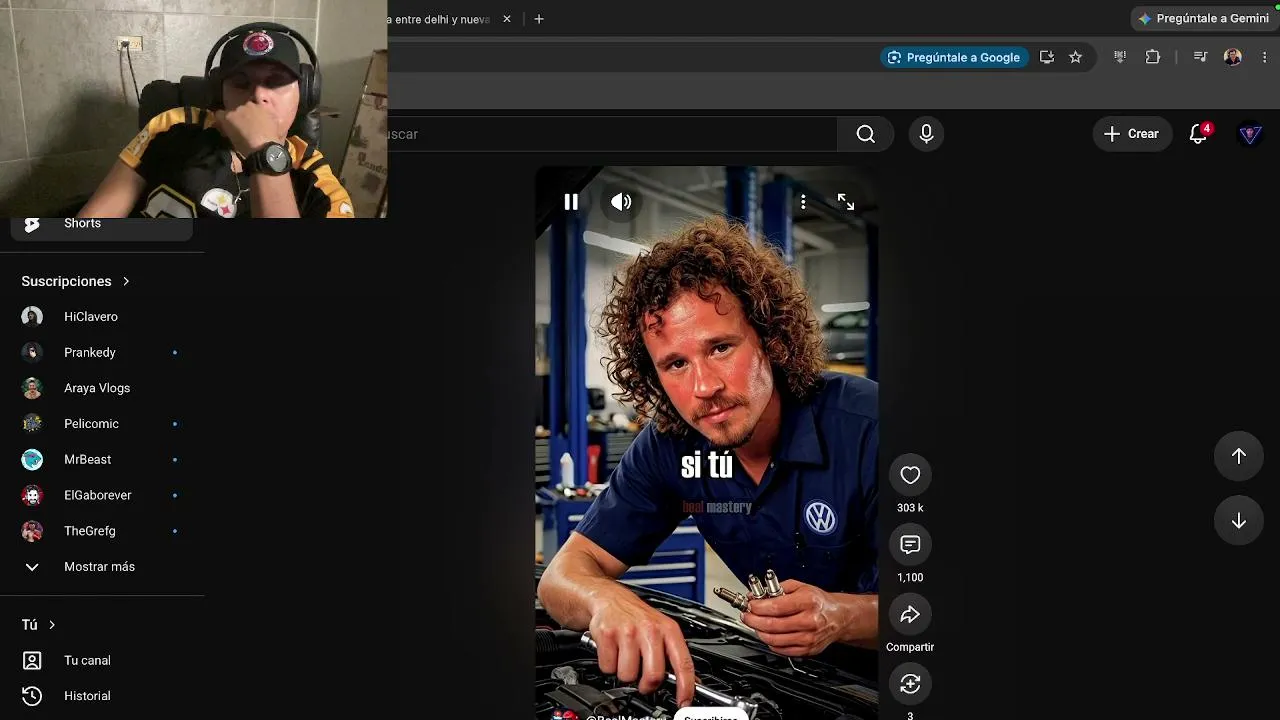This screenshot has height=720, width=1280.
Task: Like the Short with the heart button
Action: pyautogui.click(x=910, y=475)
